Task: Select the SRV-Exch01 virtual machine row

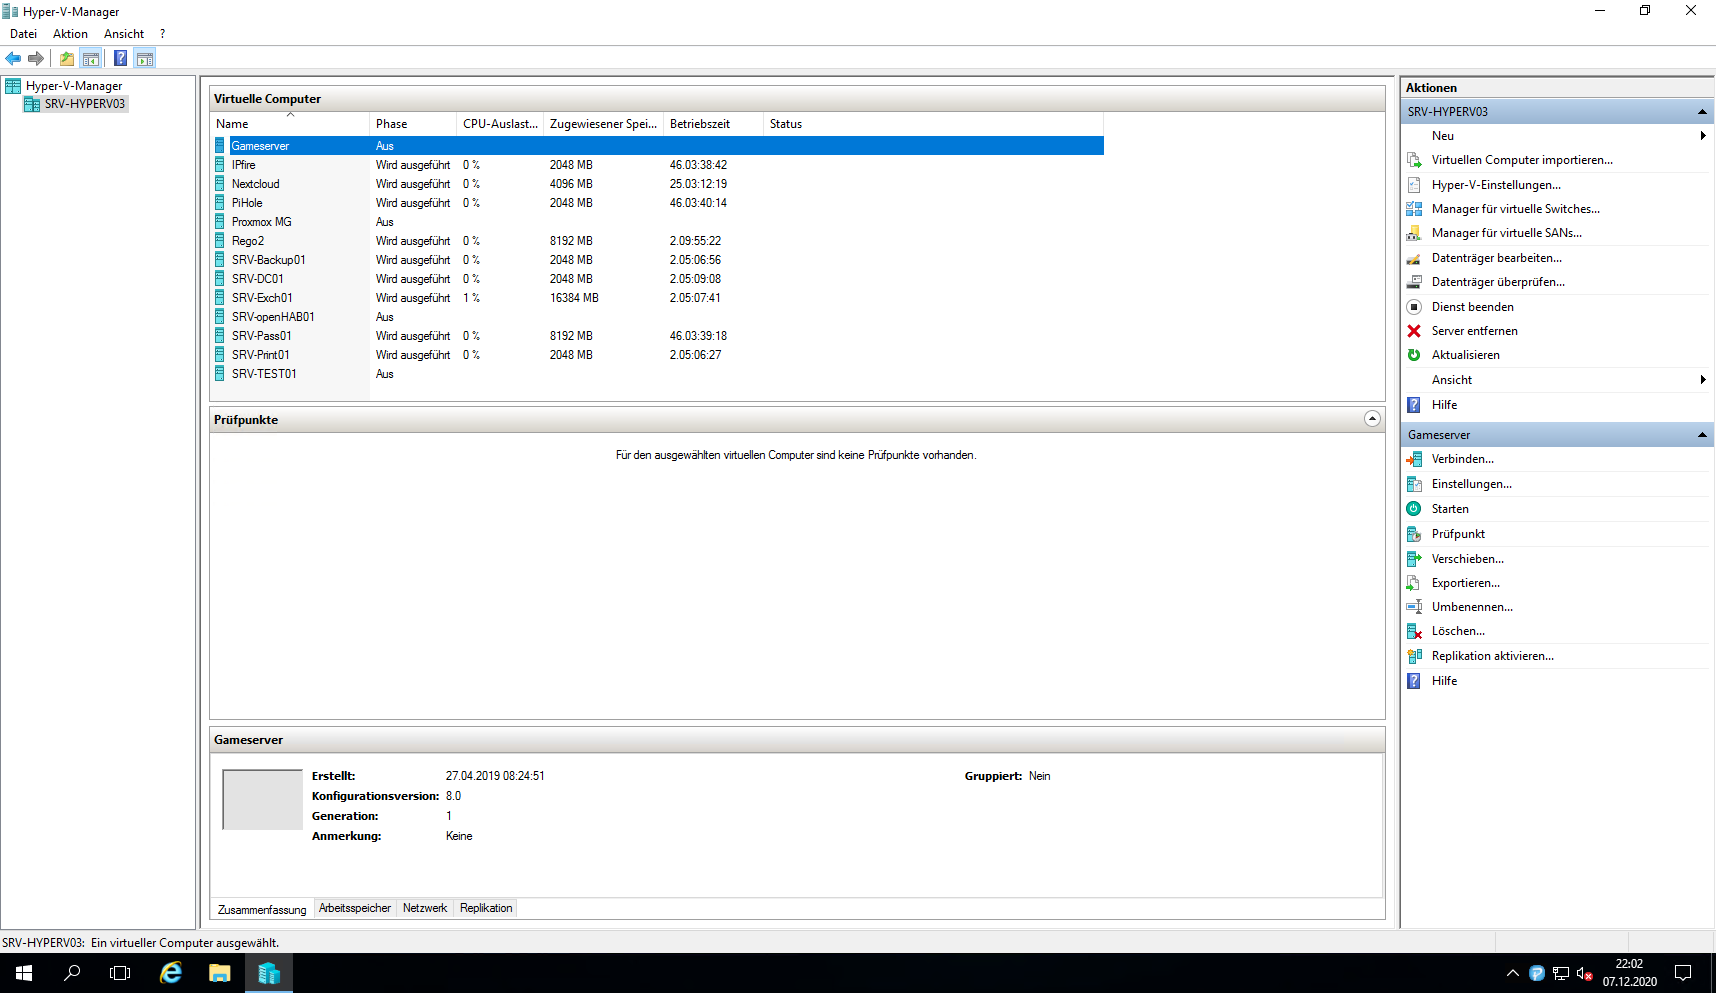Action: click(658, 298)
